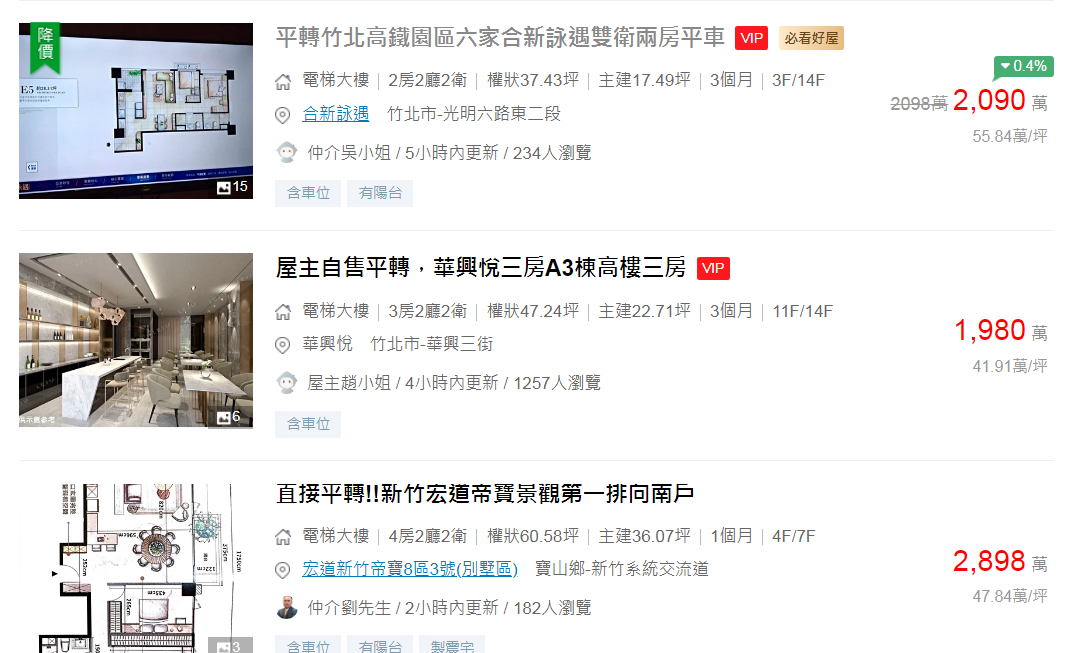Image resolution: width=1084 pixels, height=653 pixels.
Task: Click agent avatar photo of 仲介劉先生
Action: [x=287, y=608]
